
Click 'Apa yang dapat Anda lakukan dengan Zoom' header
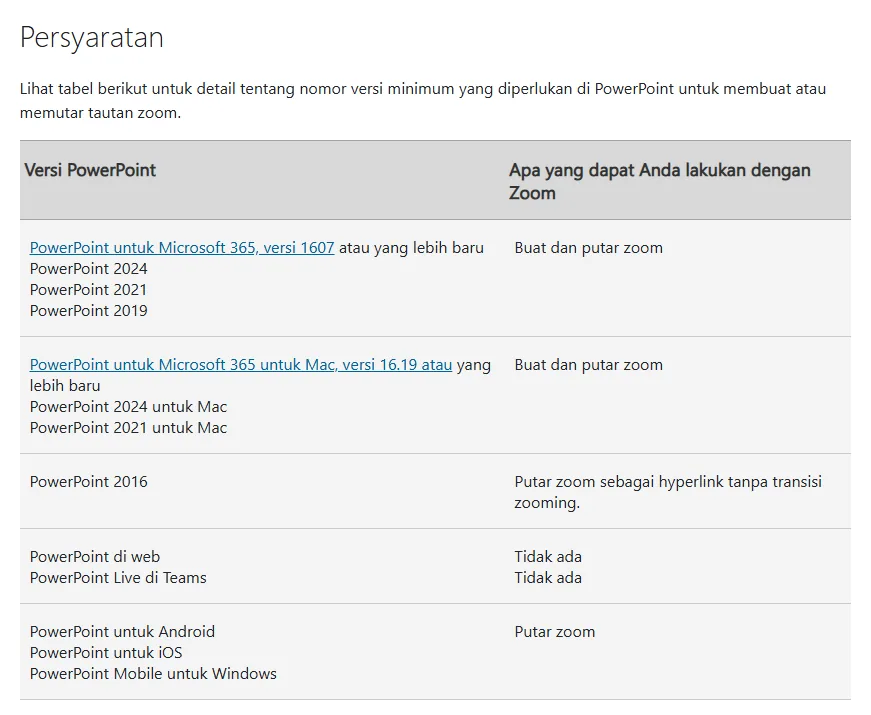click(659, 181)
